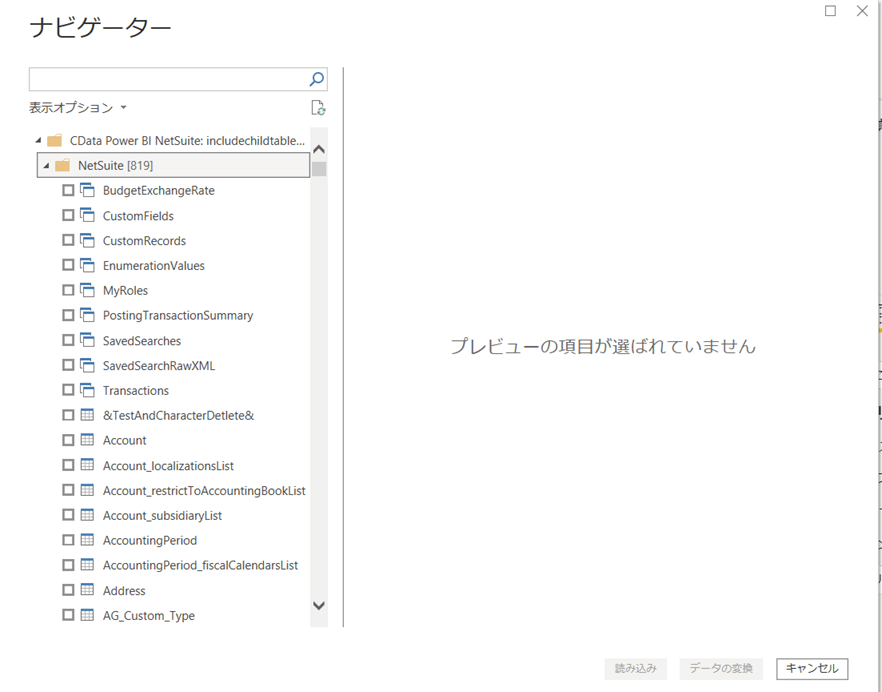Tick the AG_Custom_Type checkbox

68,615
